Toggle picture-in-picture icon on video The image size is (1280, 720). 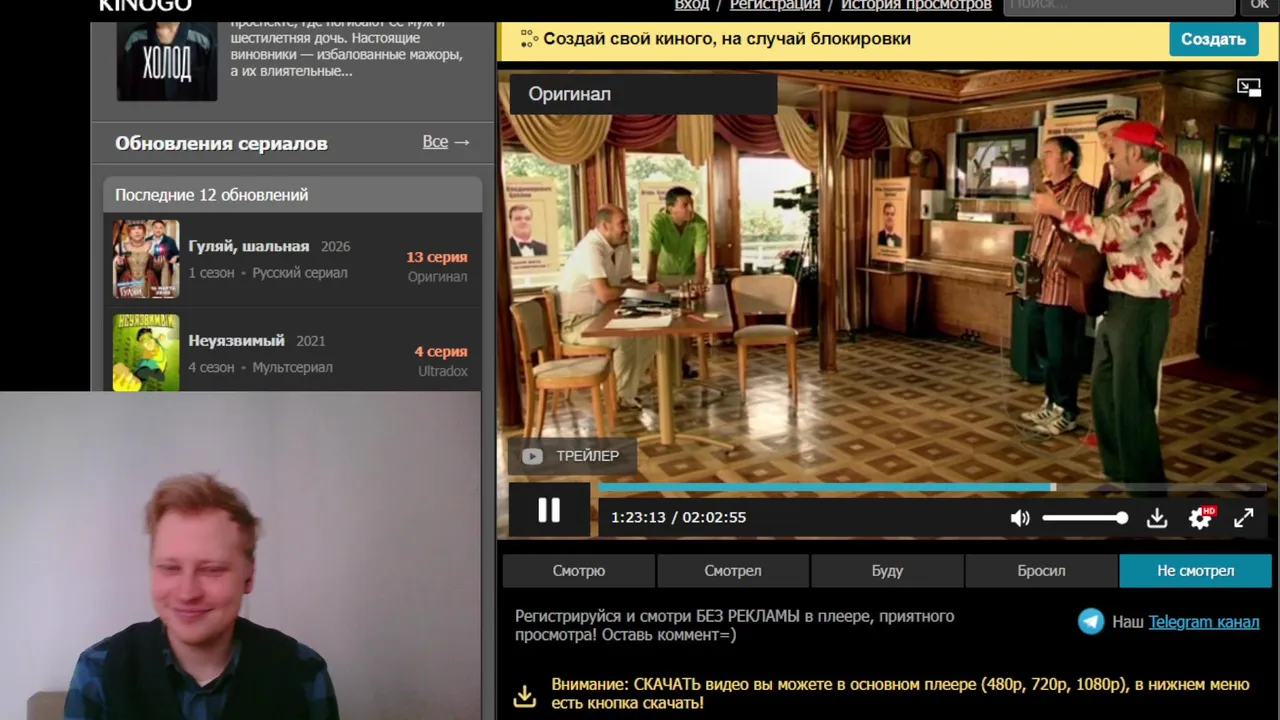(1249, 88)
